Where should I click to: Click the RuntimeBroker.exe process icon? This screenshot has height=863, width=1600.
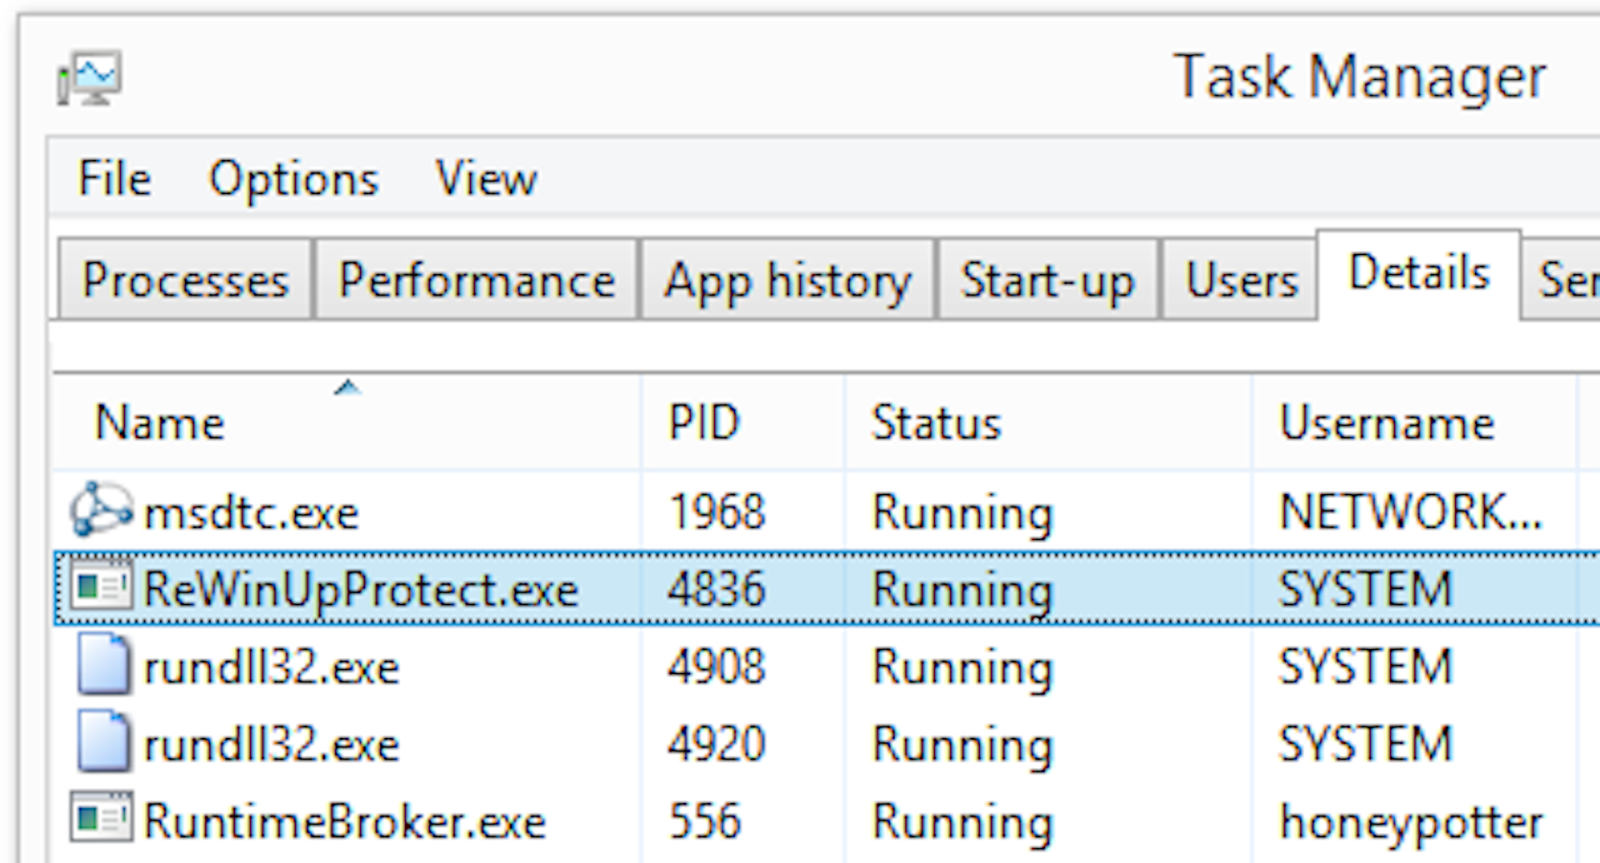[101, 820]
